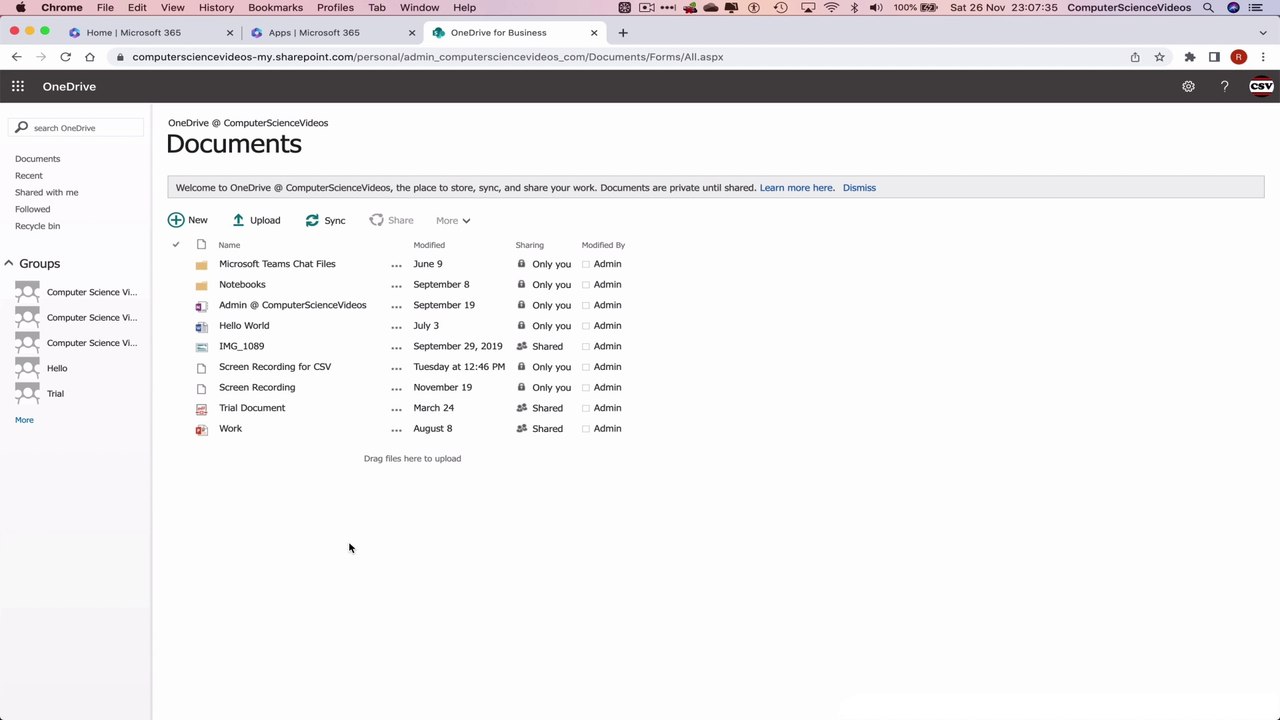Open the ellipsis menu for Work
This screenshot has height=720, width=1280.
point(397,430)
